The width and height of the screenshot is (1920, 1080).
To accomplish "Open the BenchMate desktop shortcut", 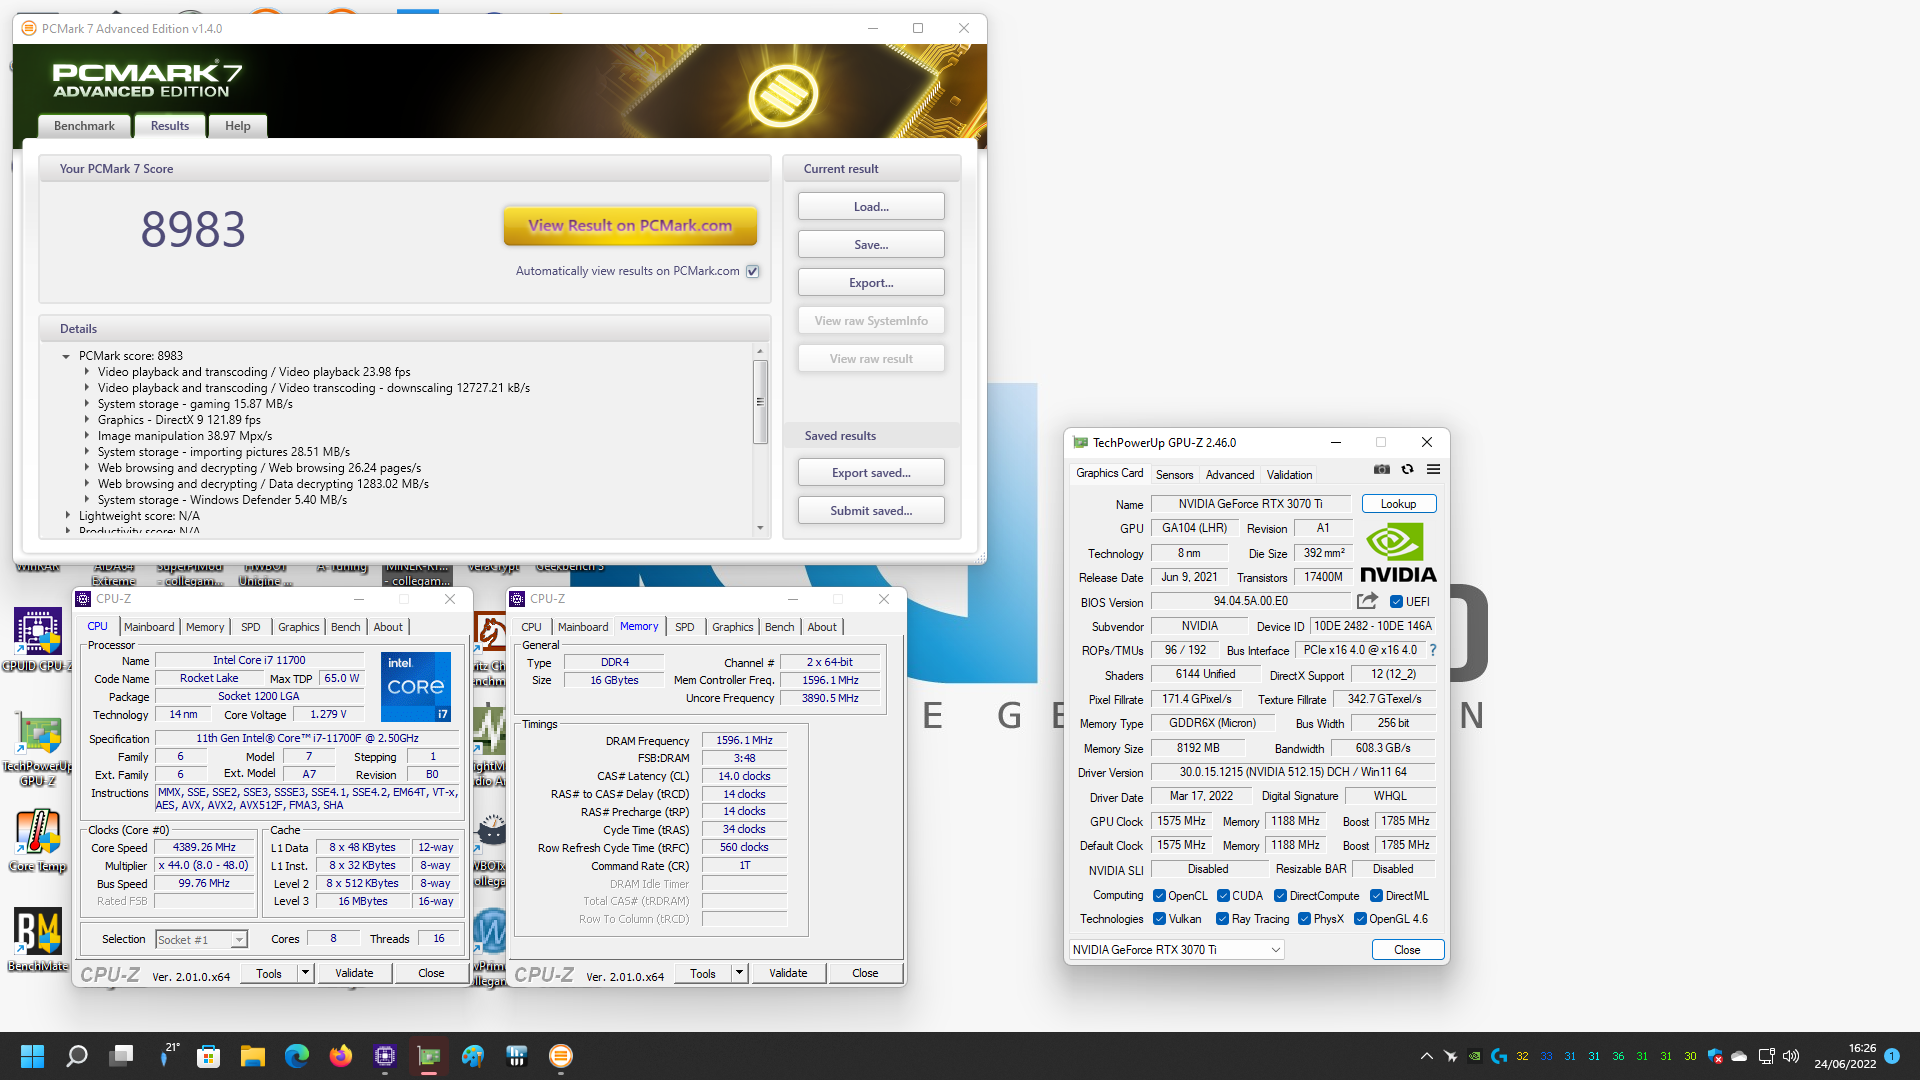I will pos(38,940).
